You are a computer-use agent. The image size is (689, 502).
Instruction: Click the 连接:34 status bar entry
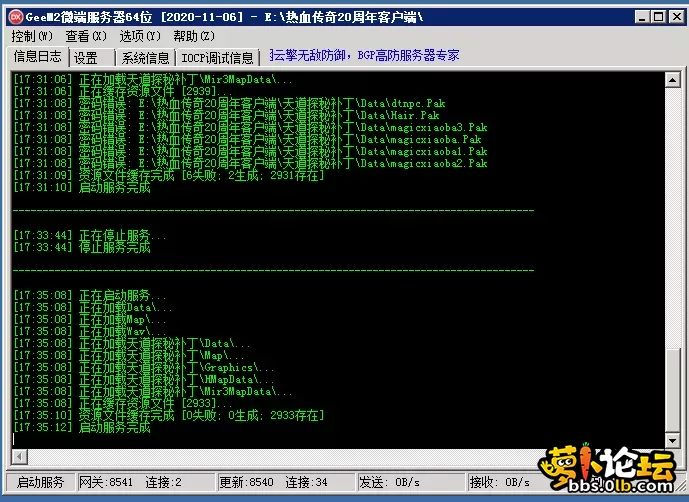[306, 482]
